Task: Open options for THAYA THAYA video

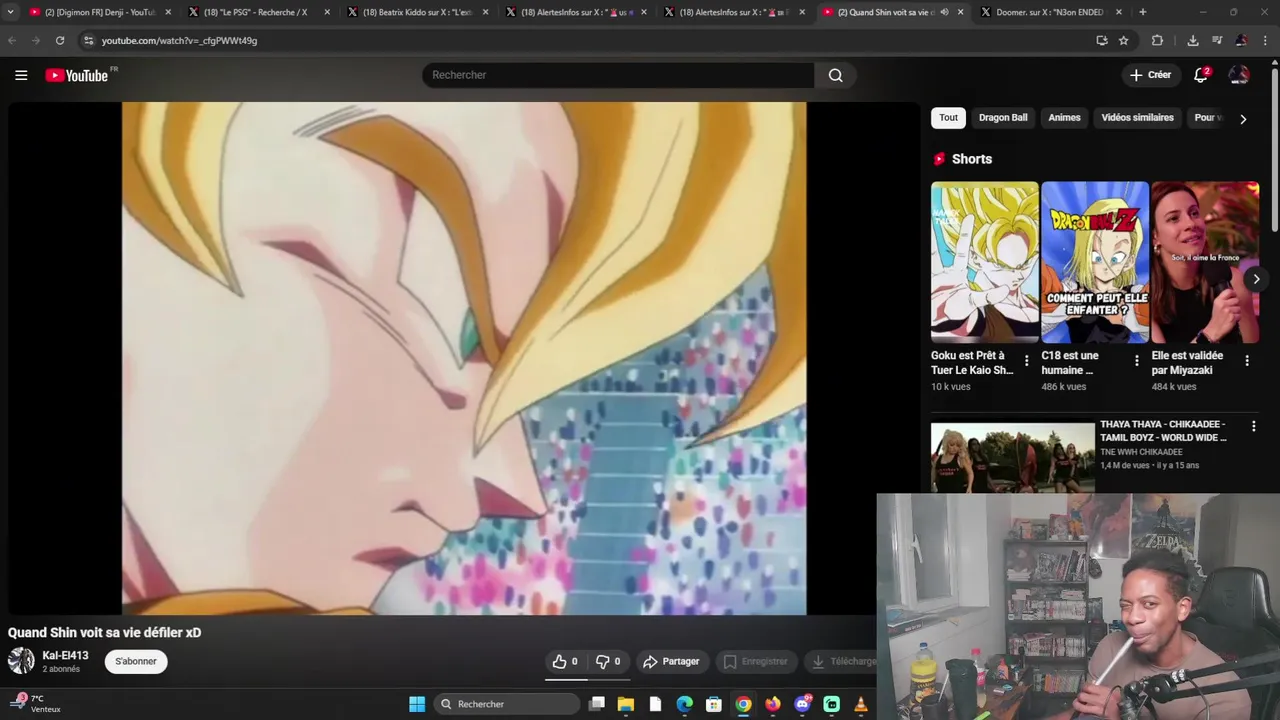Action: [1253, 426]
